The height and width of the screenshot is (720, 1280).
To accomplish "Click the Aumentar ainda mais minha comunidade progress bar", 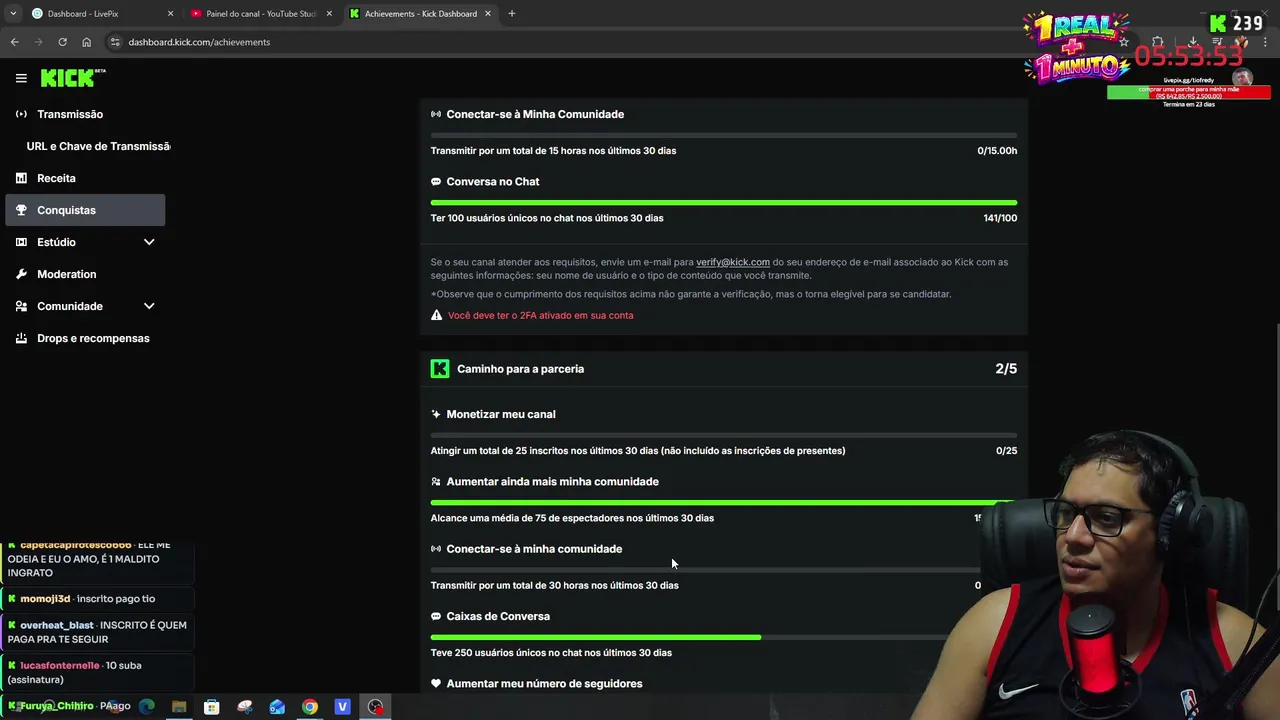I will click(x=724, y=503).
